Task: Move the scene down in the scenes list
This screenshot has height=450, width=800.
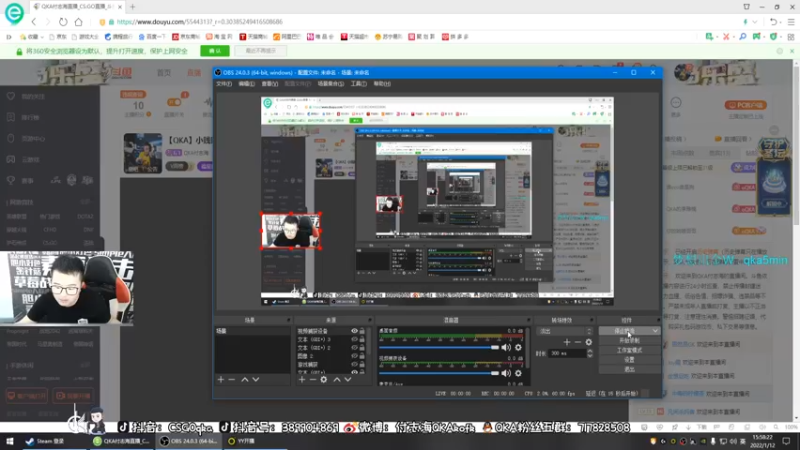Action: pos(256,380)
